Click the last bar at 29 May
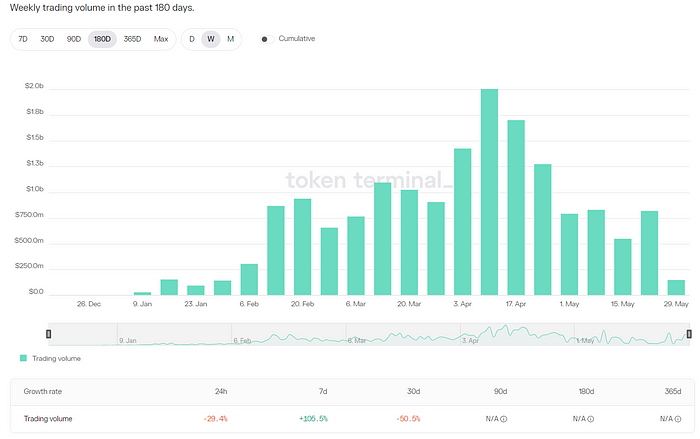 click(676, 288)
